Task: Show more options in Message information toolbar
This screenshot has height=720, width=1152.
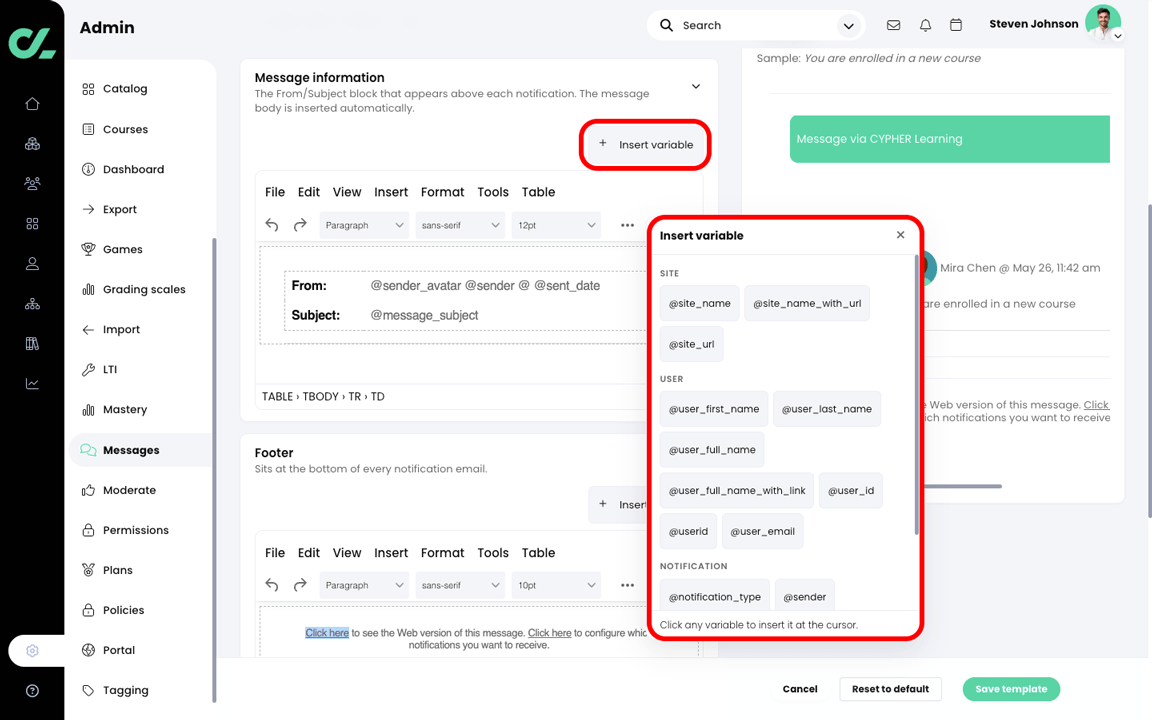Action: pos(627,225)
